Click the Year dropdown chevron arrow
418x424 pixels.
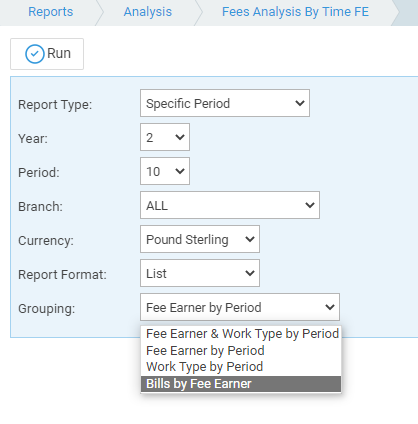point(180,137)
